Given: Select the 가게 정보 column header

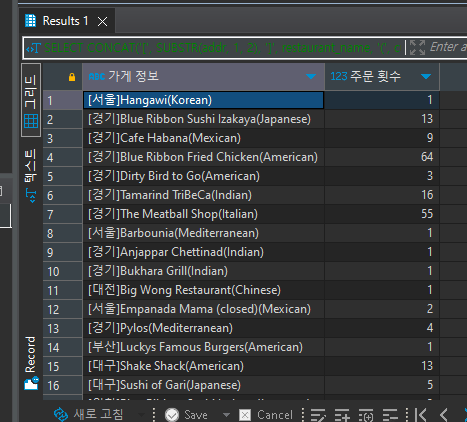Looking at the screenshot, I should point(203,77).
